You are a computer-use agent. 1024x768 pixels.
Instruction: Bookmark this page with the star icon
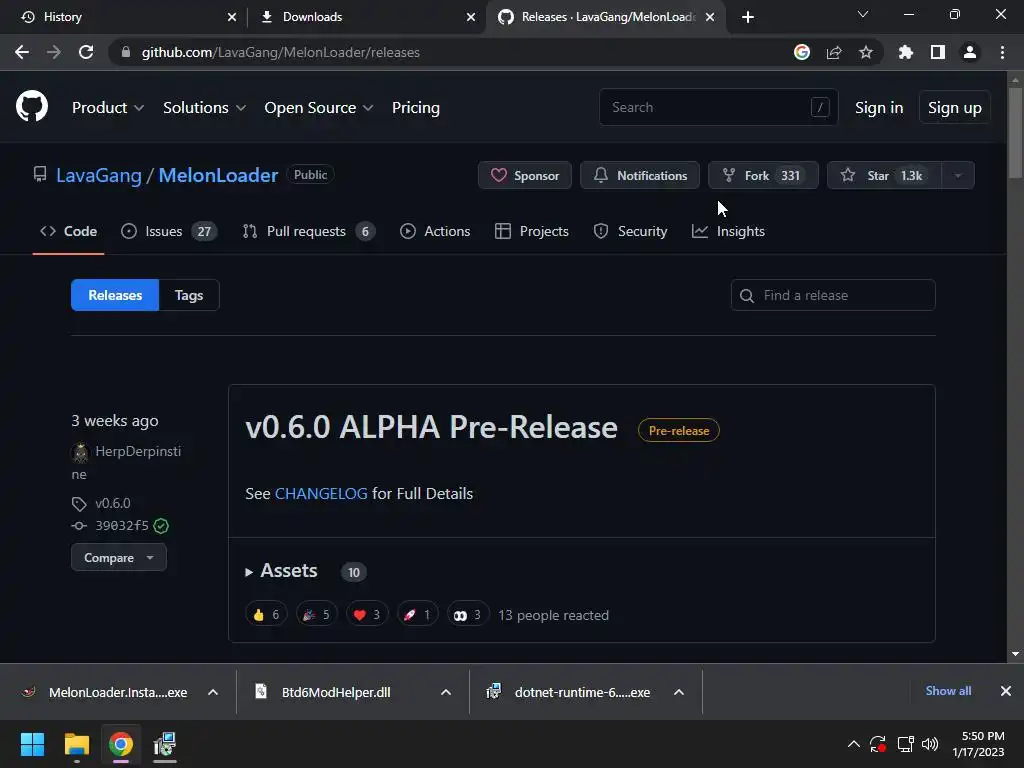coord(866,52)
